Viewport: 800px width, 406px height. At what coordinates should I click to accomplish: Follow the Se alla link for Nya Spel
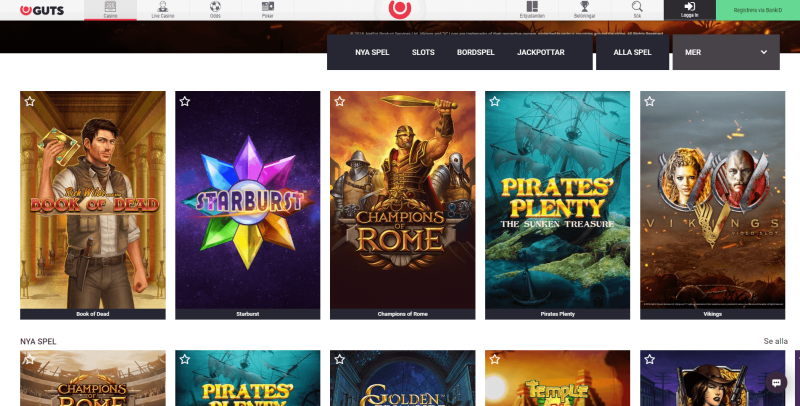775,341
